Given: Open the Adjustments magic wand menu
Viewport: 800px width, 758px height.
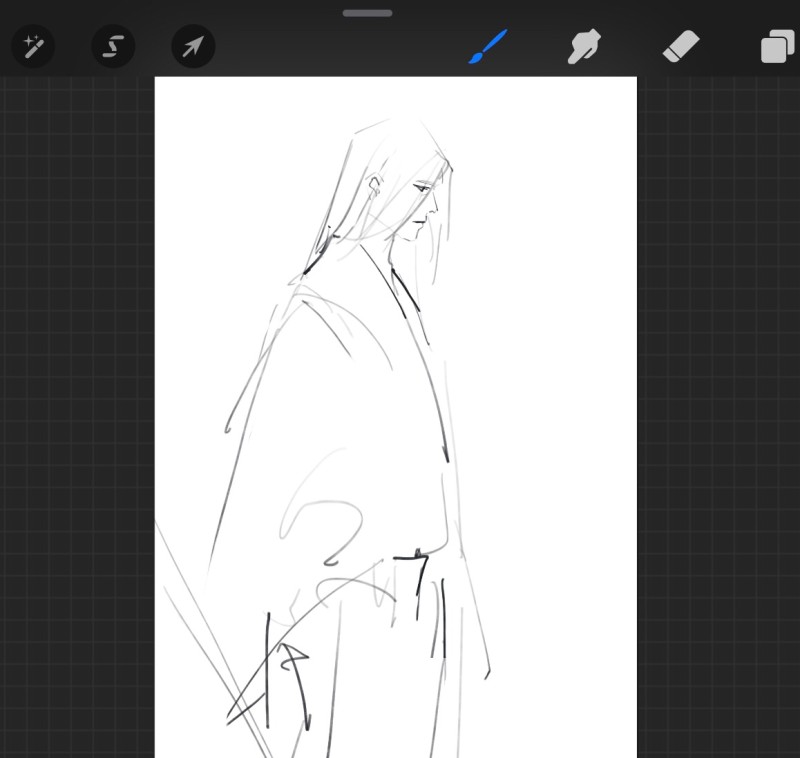Looking at the screenshot, I should [33, 46].
